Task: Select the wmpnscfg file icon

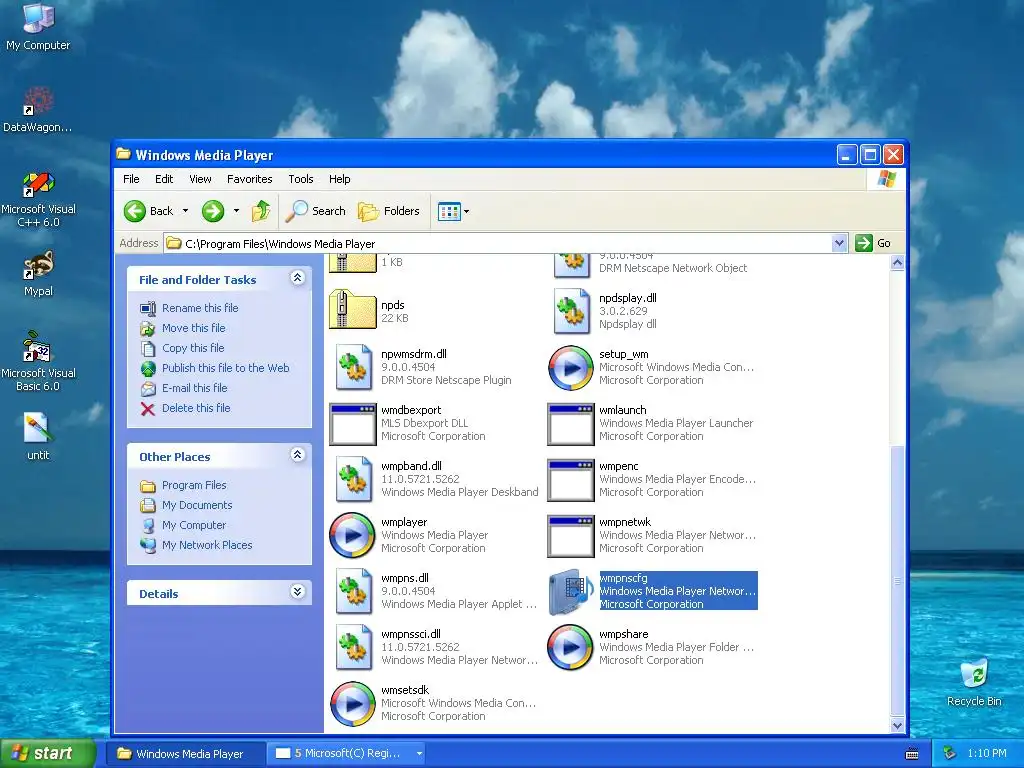Action: click(571, 592)
